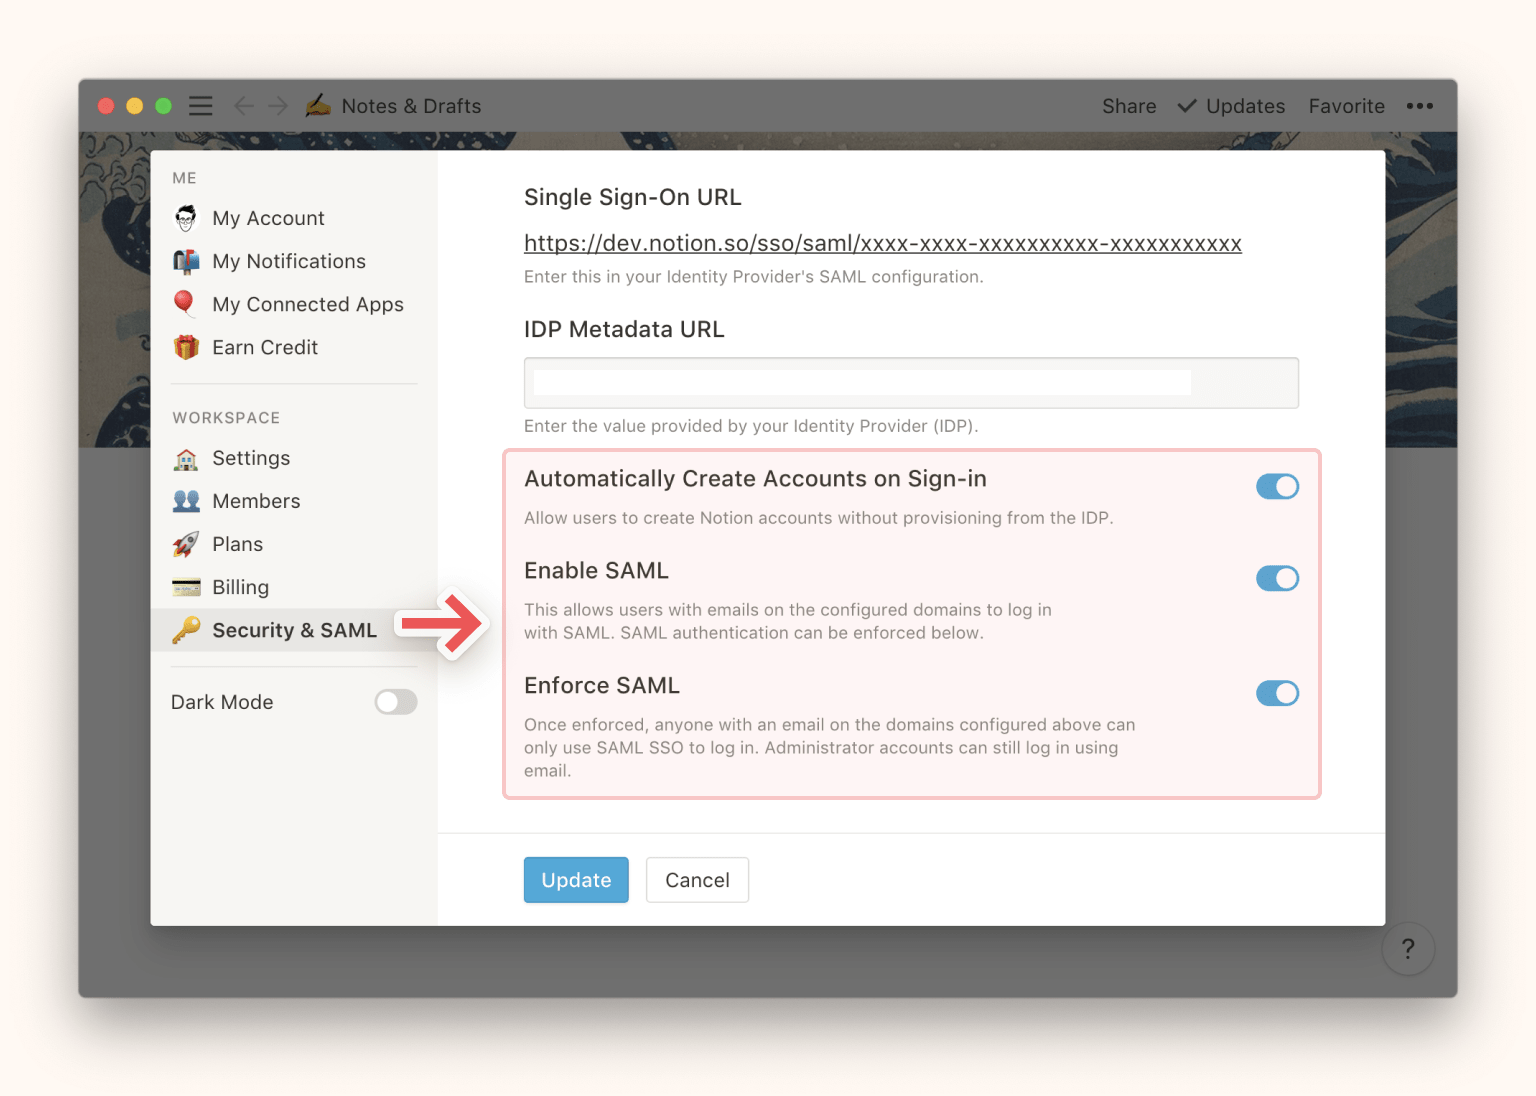The height and width of the screenshot is (1096, 1536).
Task: Click the key icon for Security & SAML
Action: point(186,630)
